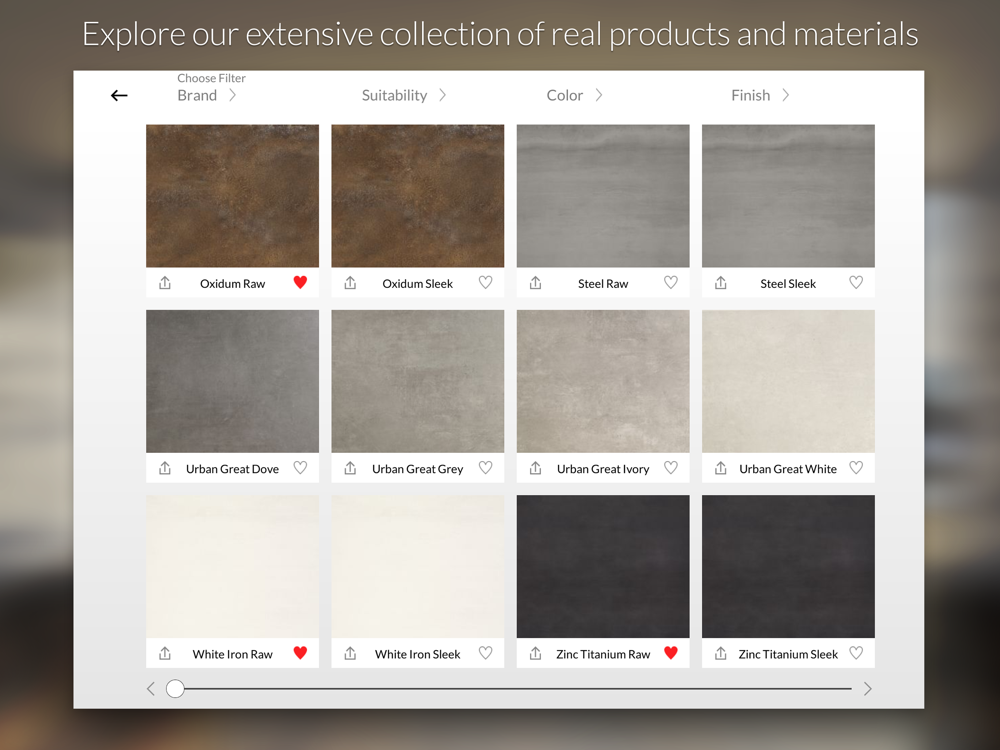
Task: Share the White Iron Sleek material
Action: click(x=350, y=653)
